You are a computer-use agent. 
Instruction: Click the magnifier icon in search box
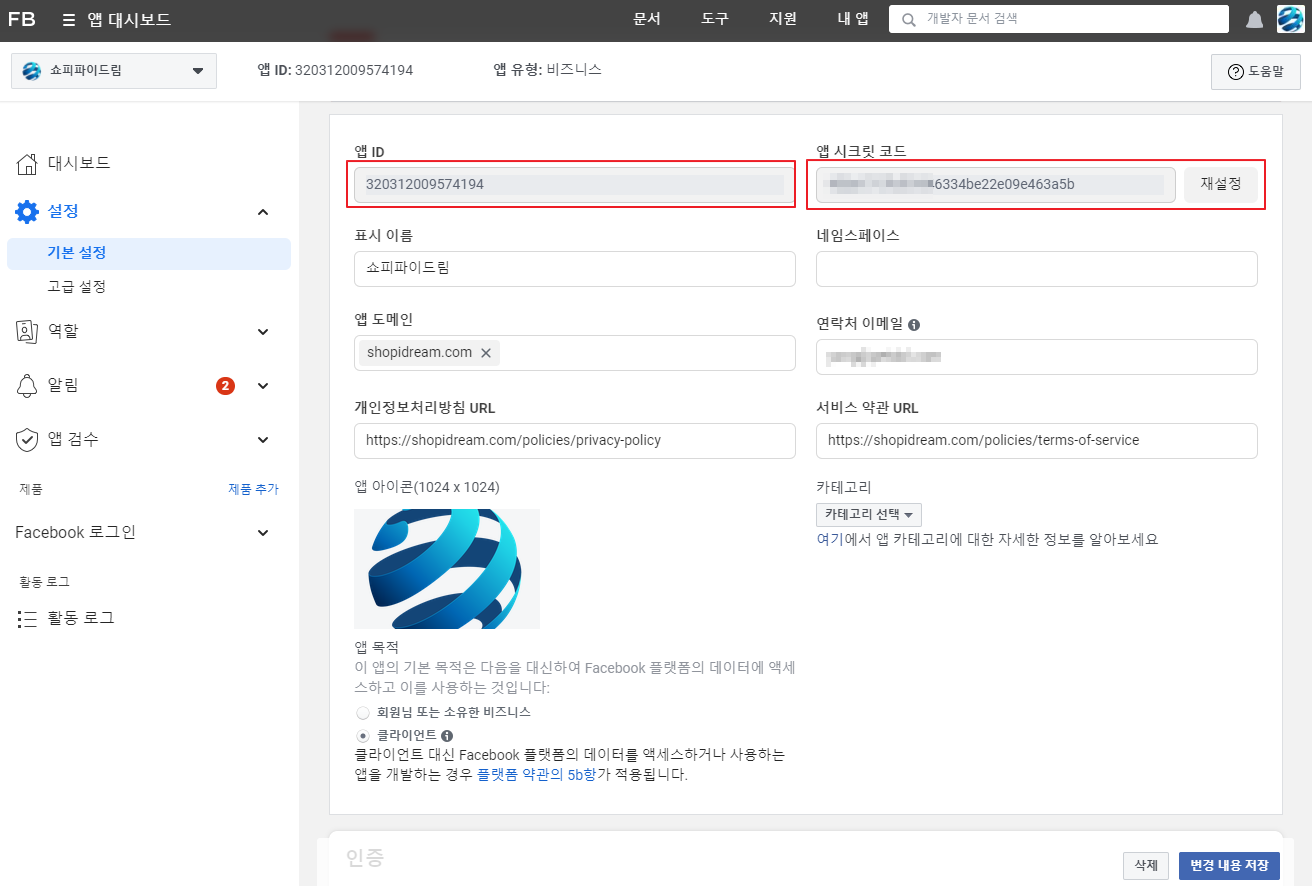[x=908, y=19]
